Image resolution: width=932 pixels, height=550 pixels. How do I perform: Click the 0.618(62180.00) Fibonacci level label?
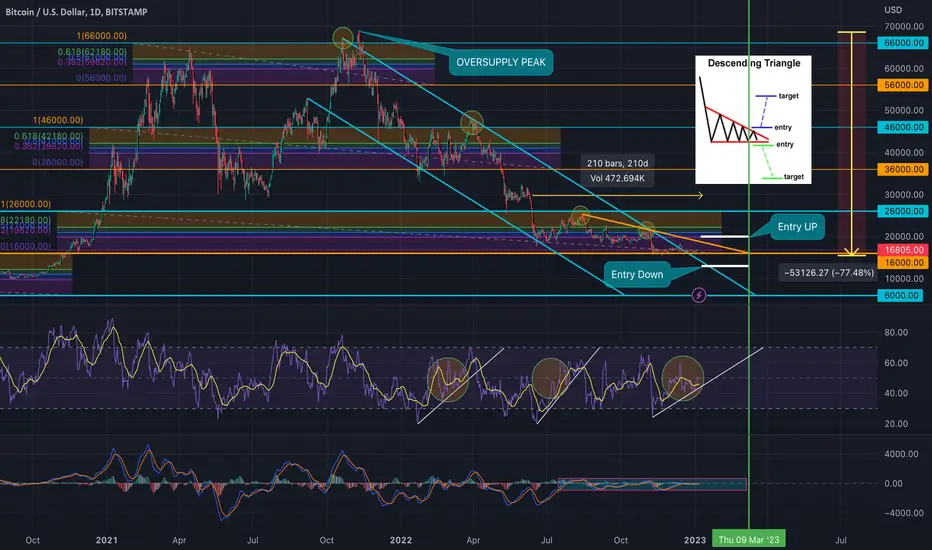pyautogui.click(x=92, y=52)
